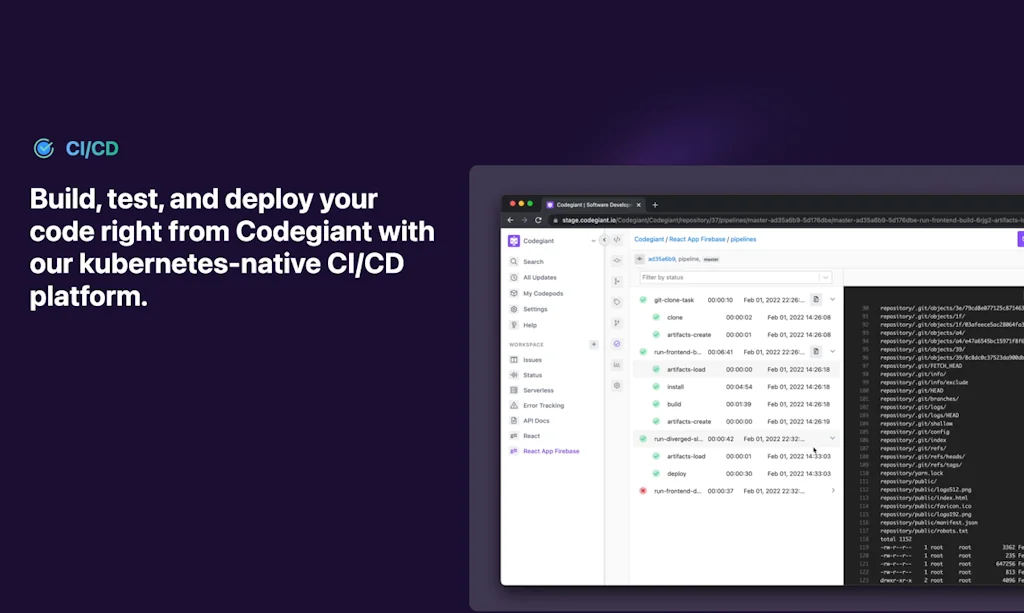This screenshot has height=613, width=1024.
Task: Select the deploy step row
Action: pyautogui.click(x=736, y=474)
